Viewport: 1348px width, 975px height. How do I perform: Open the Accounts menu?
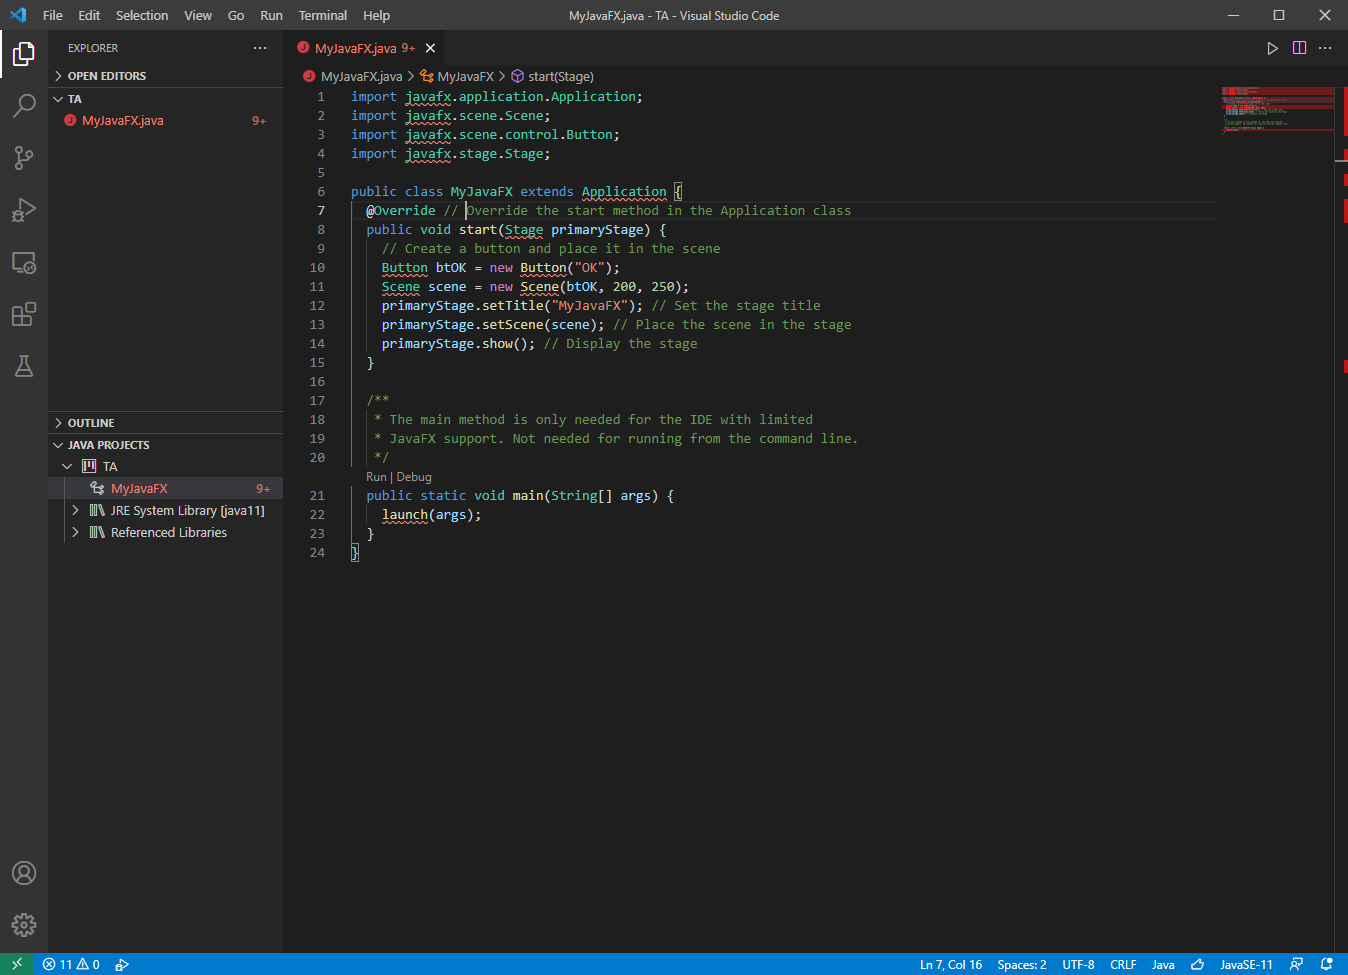(24, 873)
